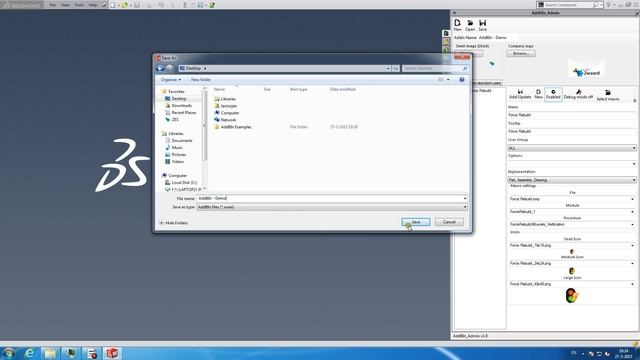Sort by the Name column header

[220, 89]
